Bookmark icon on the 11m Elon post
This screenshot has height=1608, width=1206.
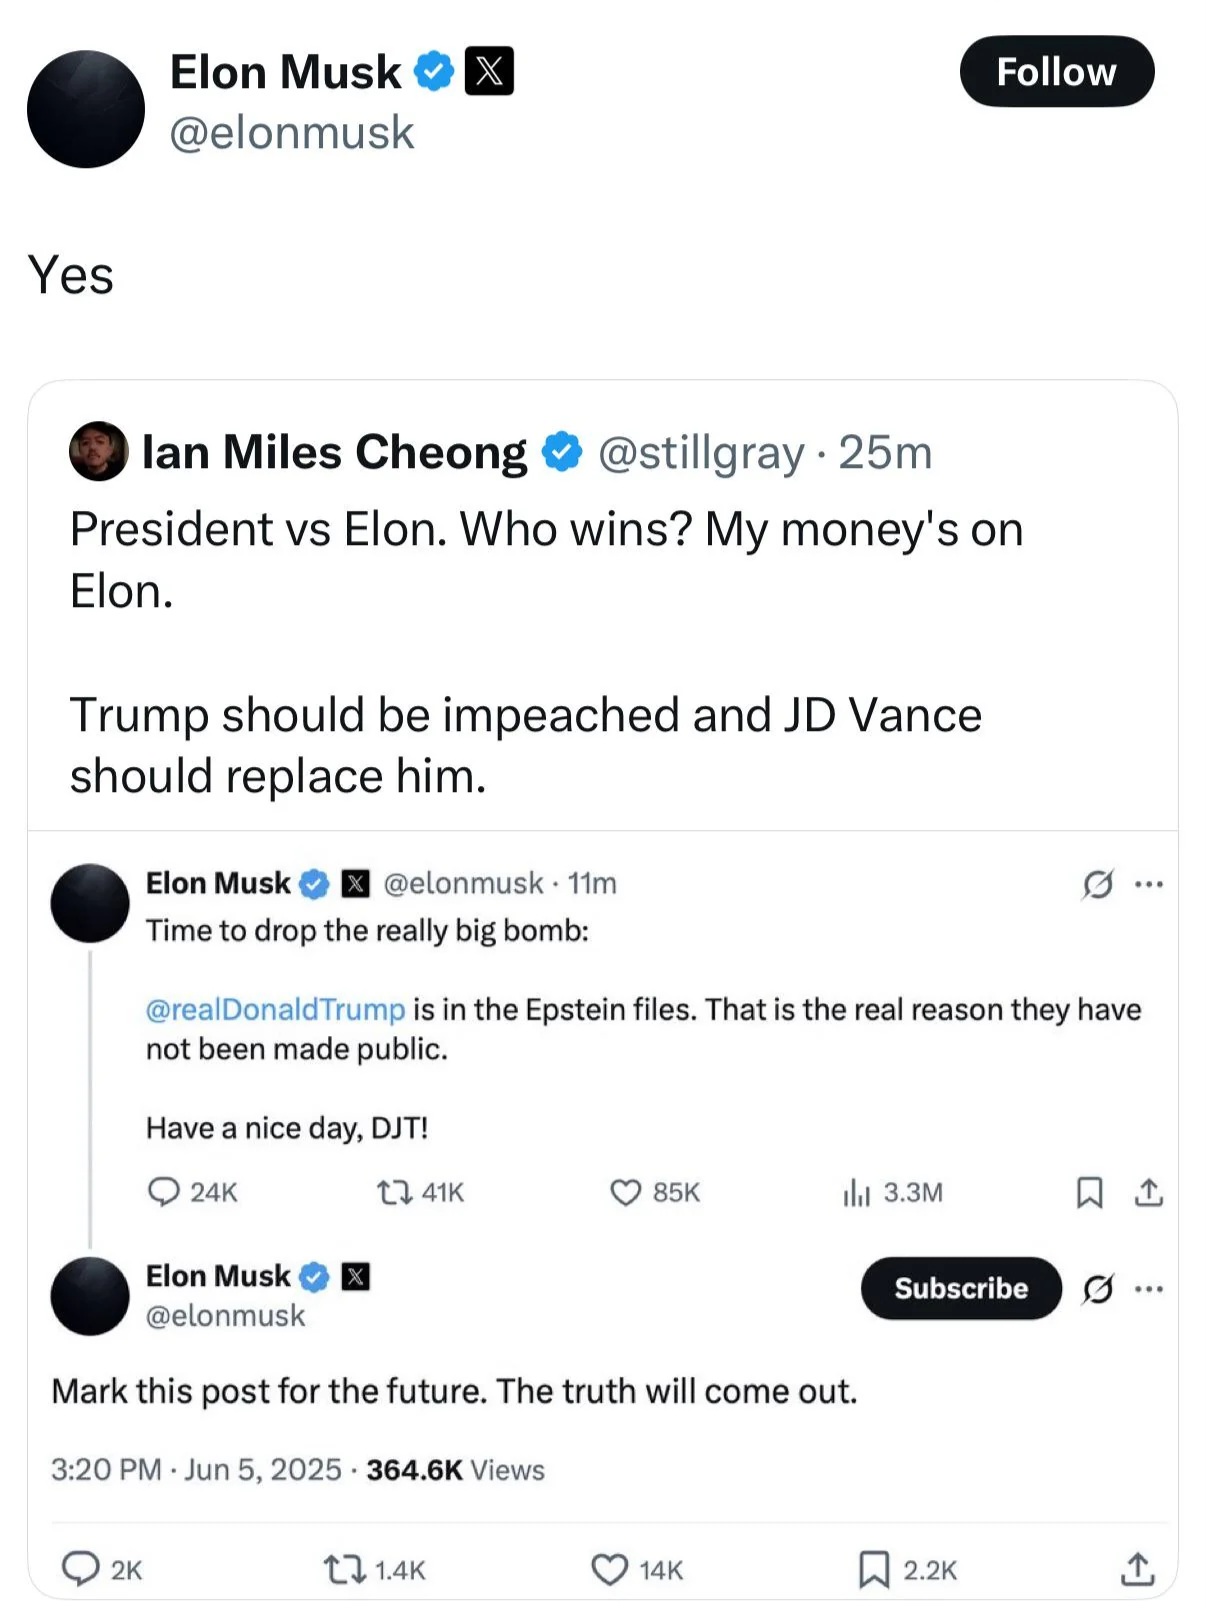tap(1089, 1192)
